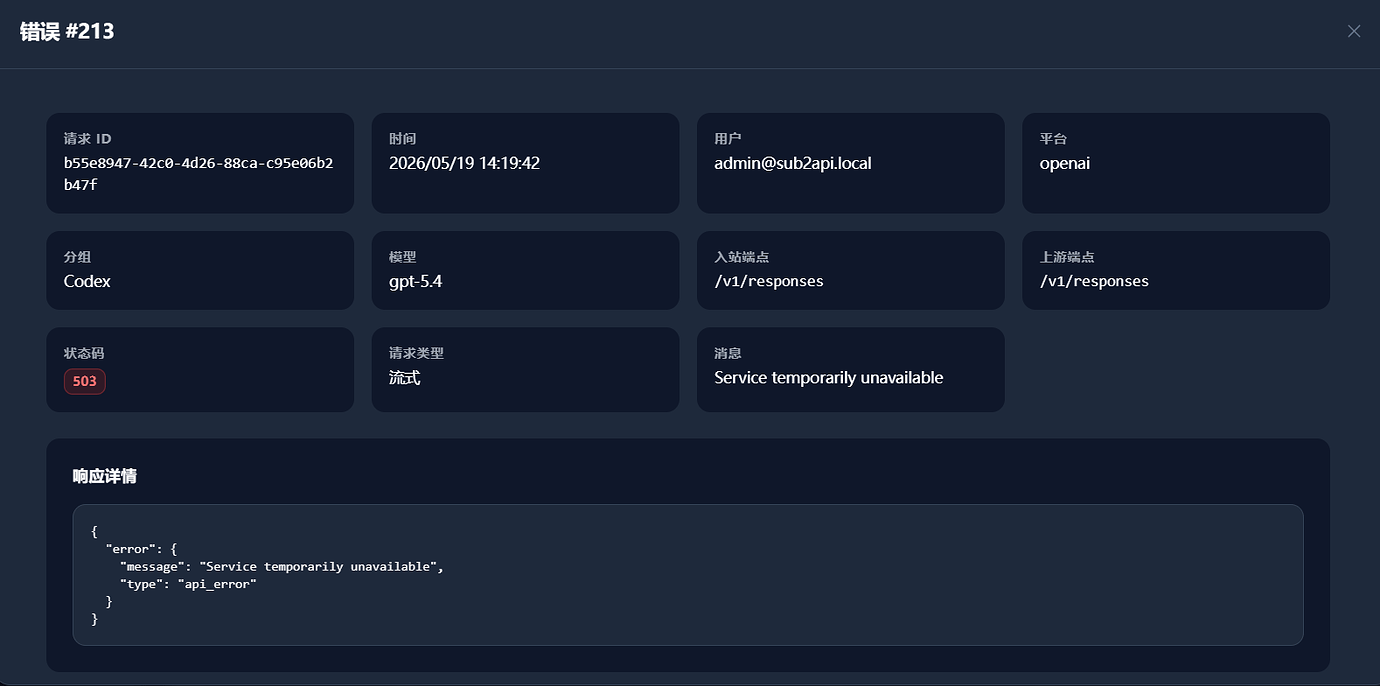Click the 请求类型 label

tap(416, 353)
